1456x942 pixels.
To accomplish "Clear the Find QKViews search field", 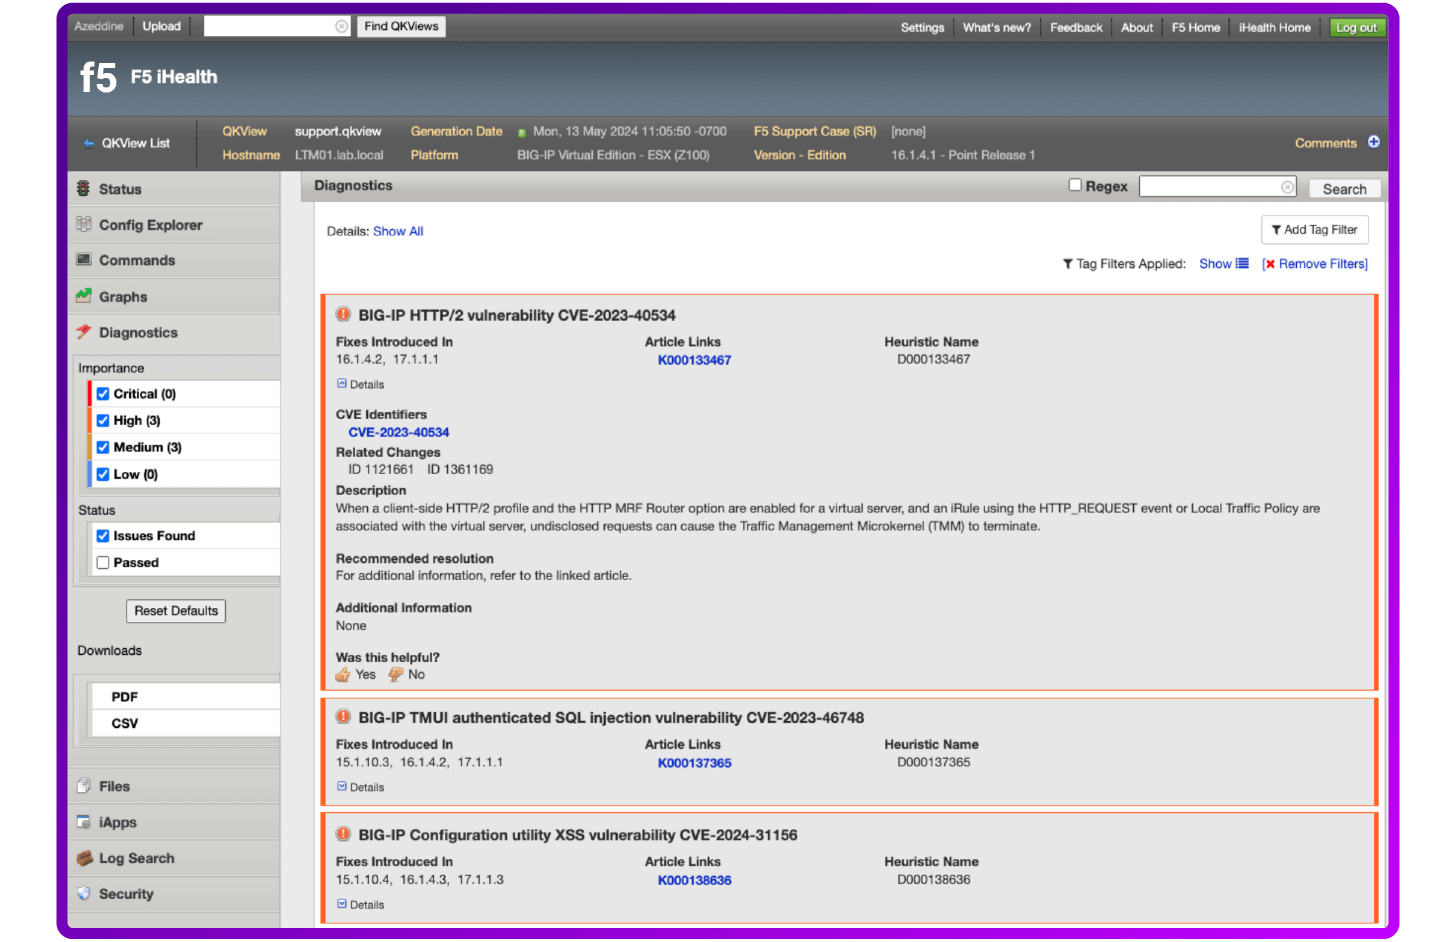I will click(x=342, y=26).
